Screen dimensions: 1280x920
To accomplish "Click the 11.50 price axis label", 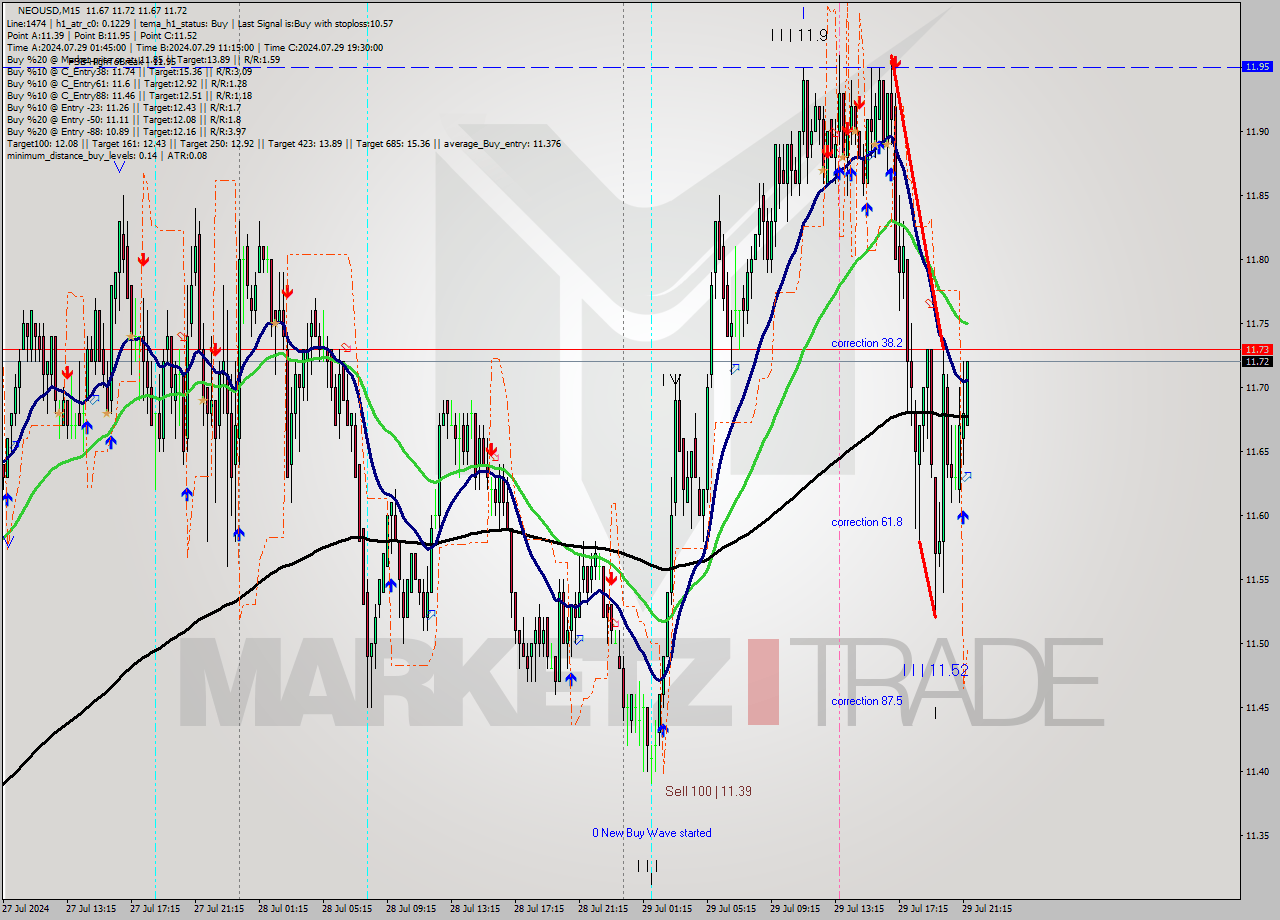I will pyautogui.click(x=1257, y=643).
